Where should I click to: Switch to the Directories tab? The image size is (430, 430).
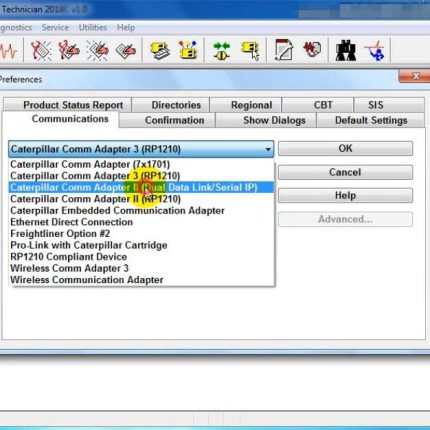coord(171,105)
